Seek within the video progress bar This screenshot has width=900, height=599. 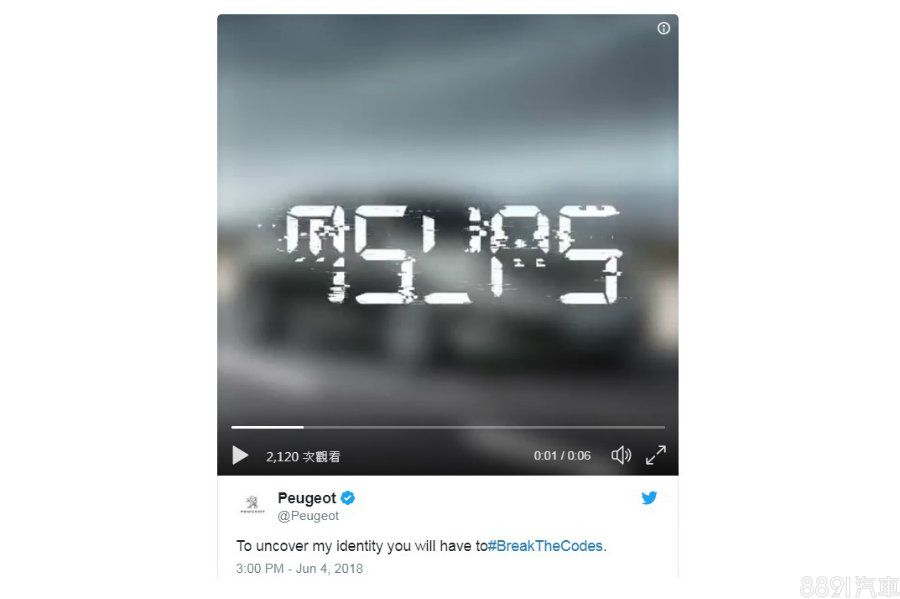click(448, 427)
